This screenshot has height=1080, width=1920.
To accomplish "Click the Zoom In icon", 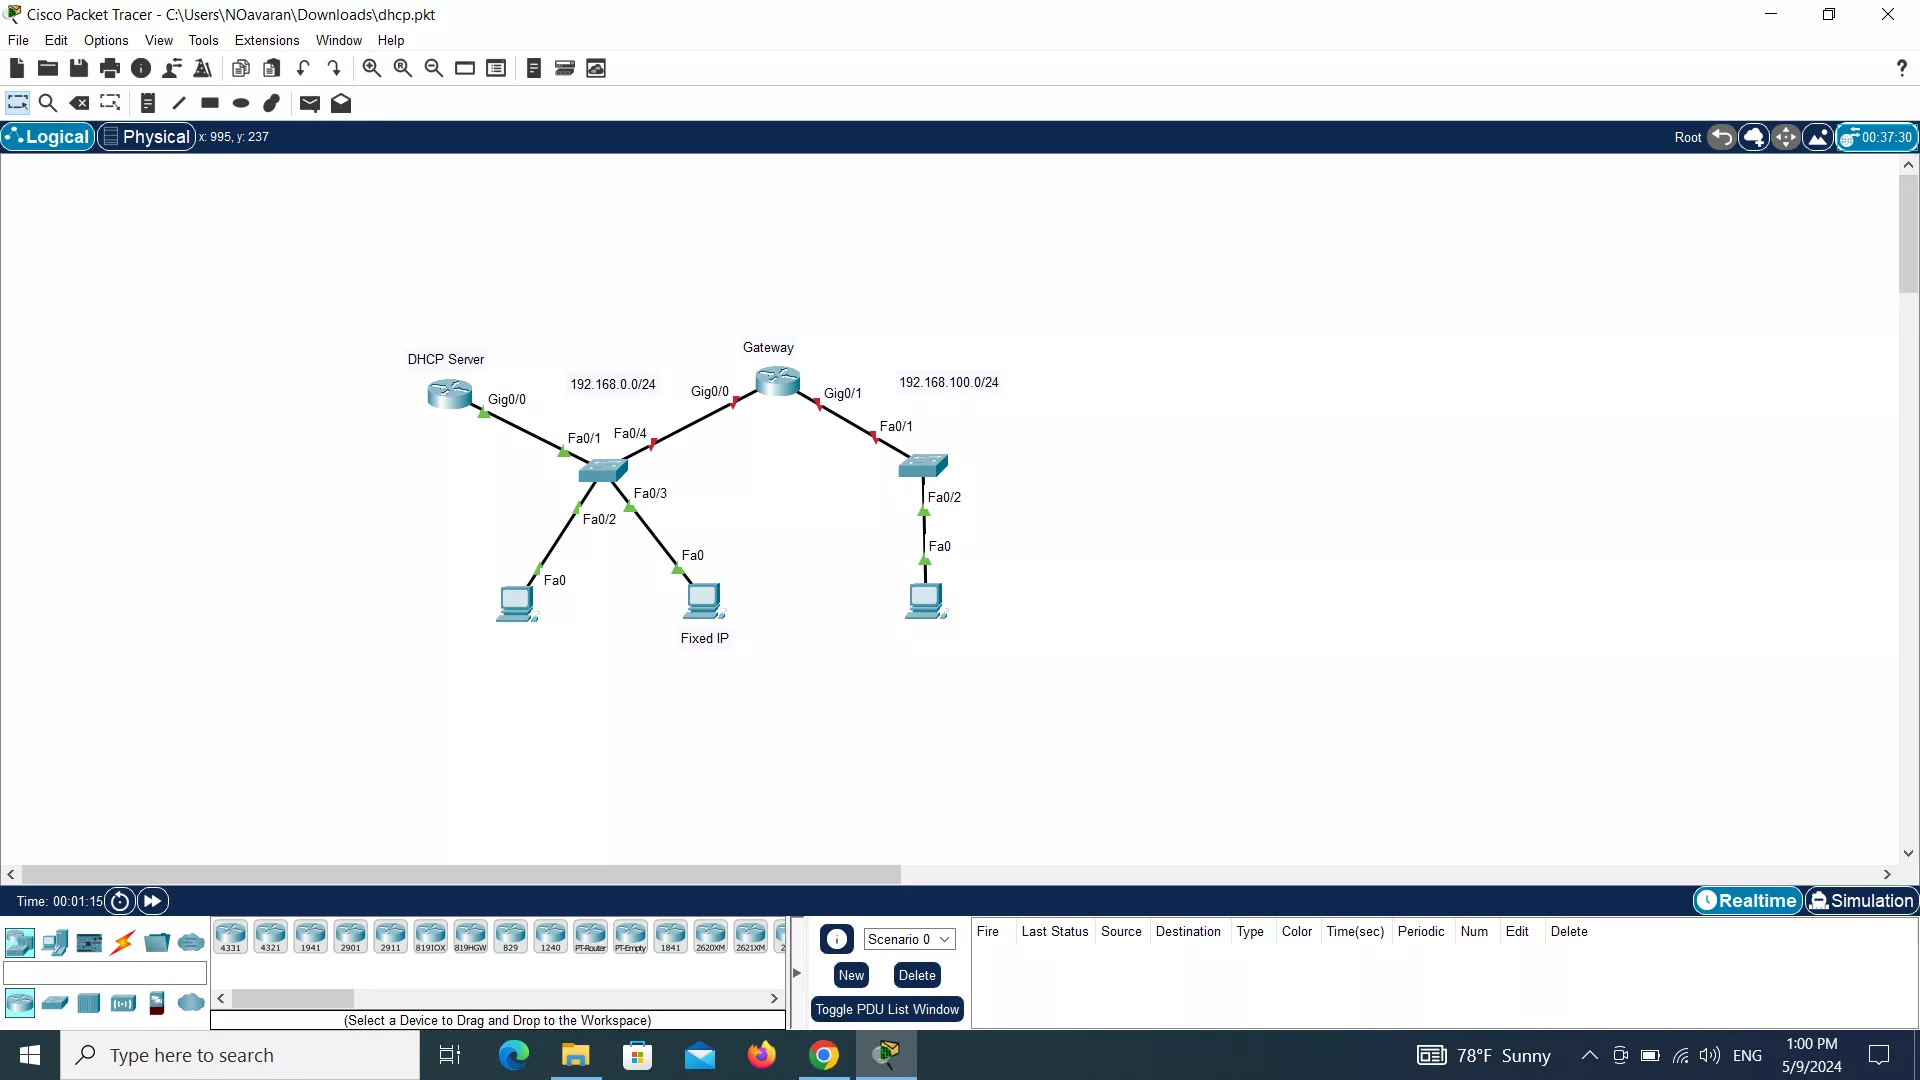I will (371, 68).
